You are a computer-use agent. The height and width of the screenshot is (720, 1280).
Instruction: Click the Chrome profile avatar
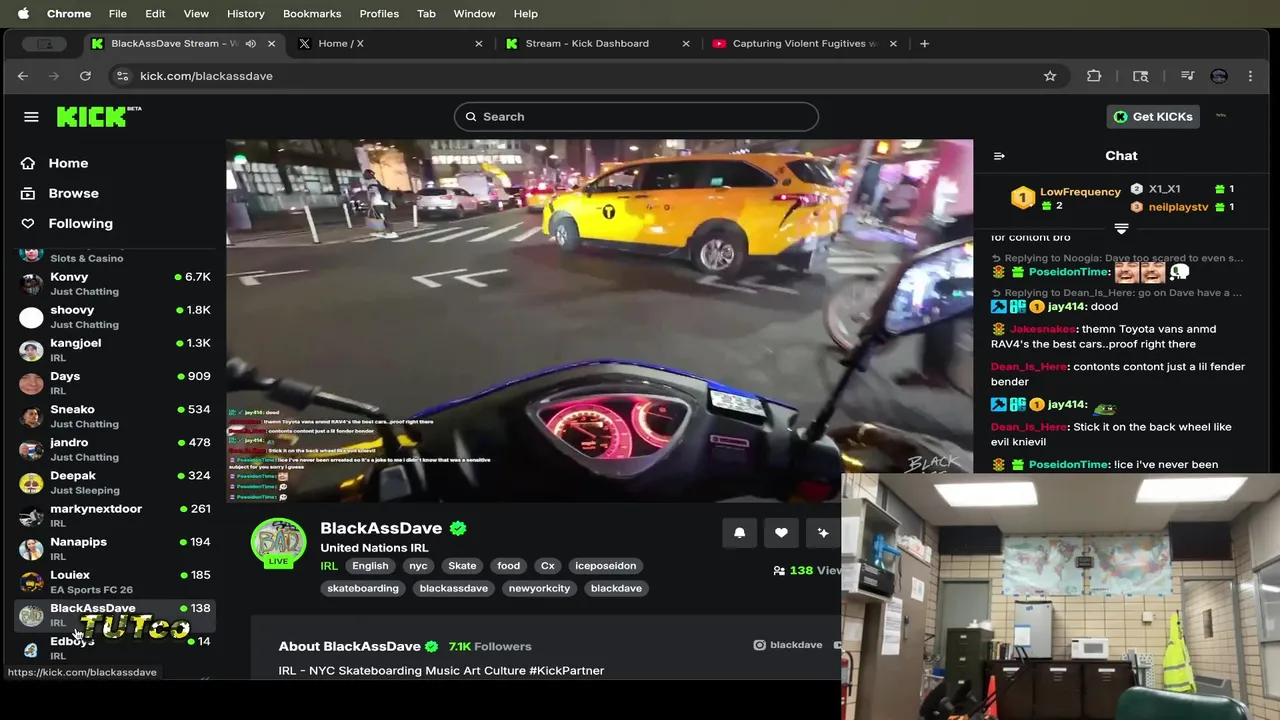(x=1218, y=76)
